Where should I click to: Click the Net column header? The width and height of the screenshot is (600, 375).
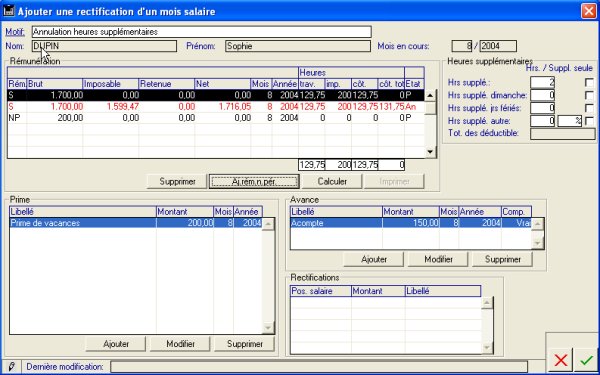coord(223,84)
